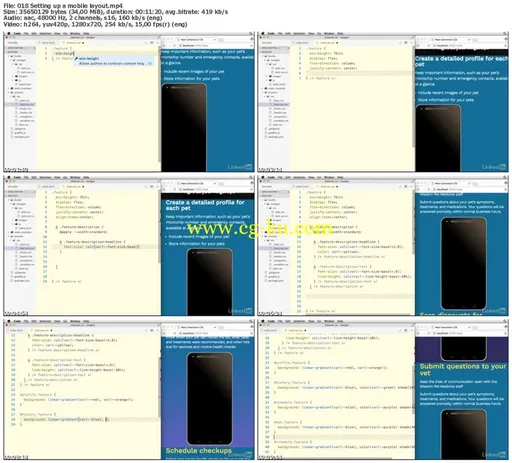Open the Selection menu in the top-left frame
The width and height of the screenshot is (512, 463).
(45, 33)
